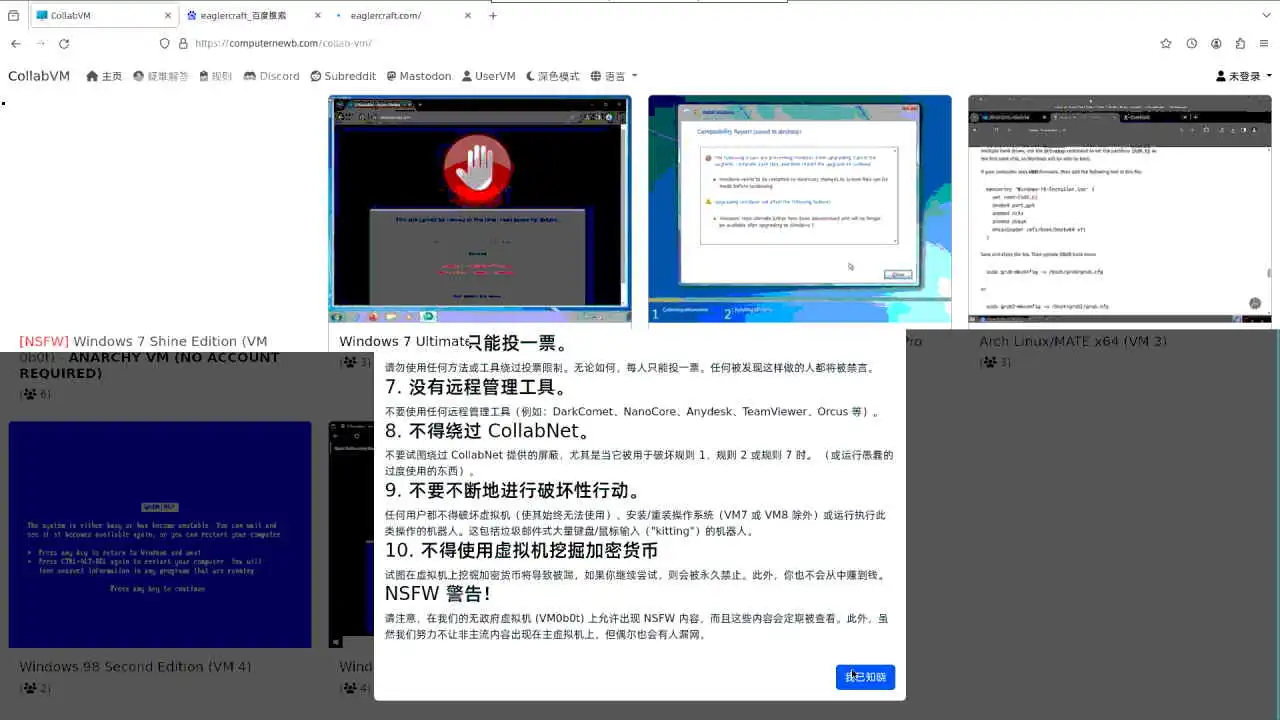The image size is (1280, 720).
Task: Expand the list all tabs chevron
Action: tap(1265, 15)
